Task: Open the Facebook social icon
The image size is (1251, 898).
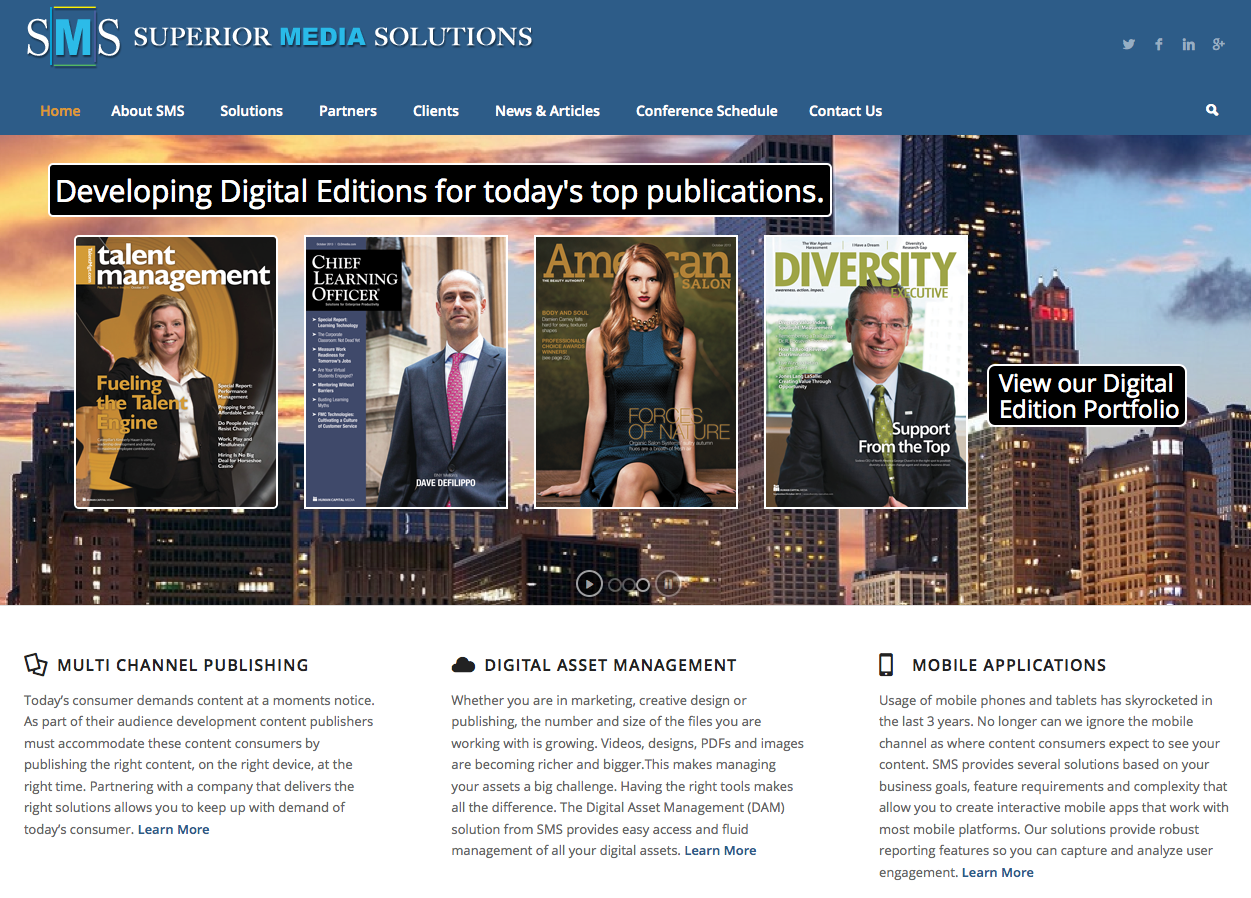Action: 1159,44
